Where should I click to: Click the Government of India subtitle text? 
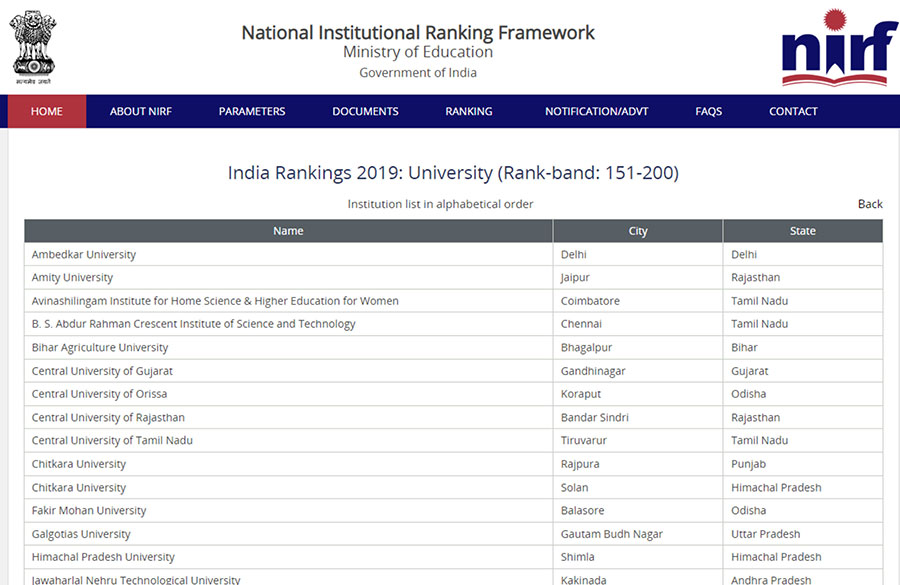[x=418, y=72]
